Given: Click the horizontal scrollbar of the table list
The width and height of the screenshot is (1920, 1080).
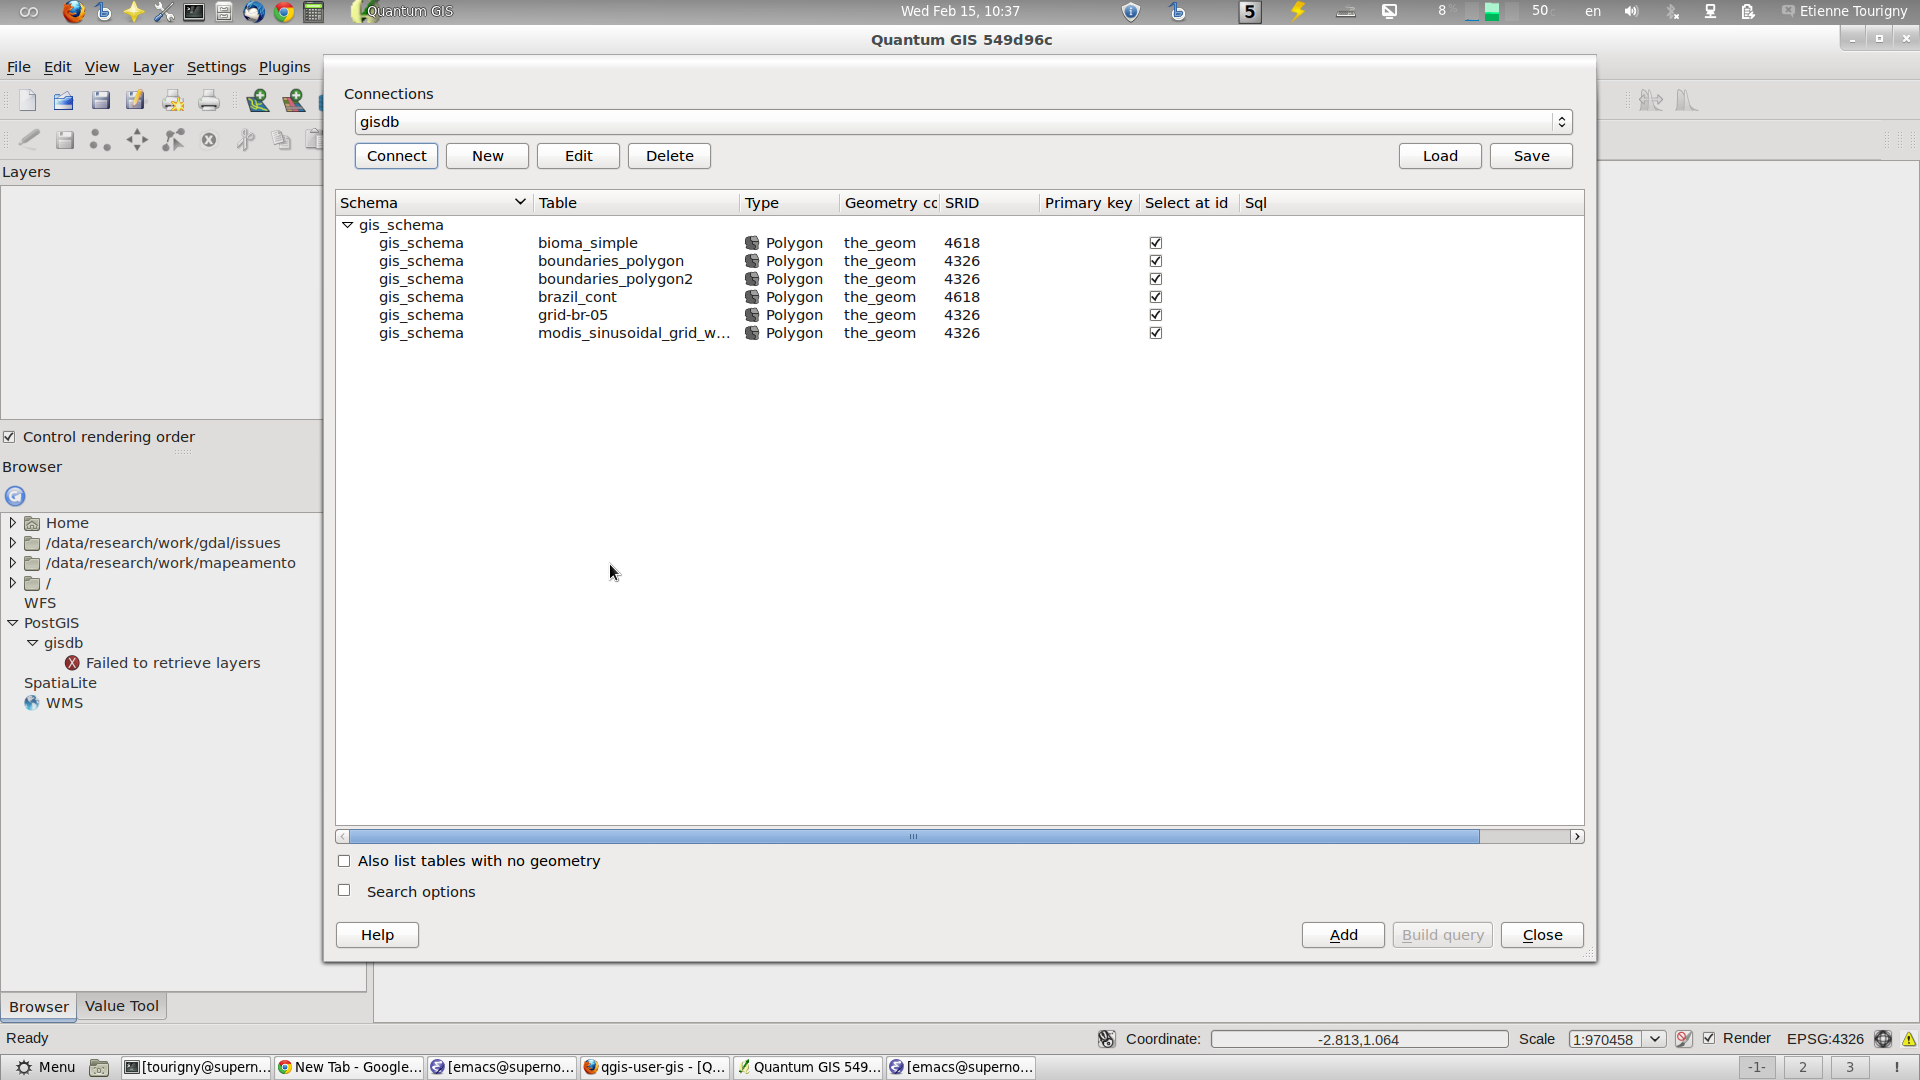Looking at the screenshot, I should [x=913, y=837].
